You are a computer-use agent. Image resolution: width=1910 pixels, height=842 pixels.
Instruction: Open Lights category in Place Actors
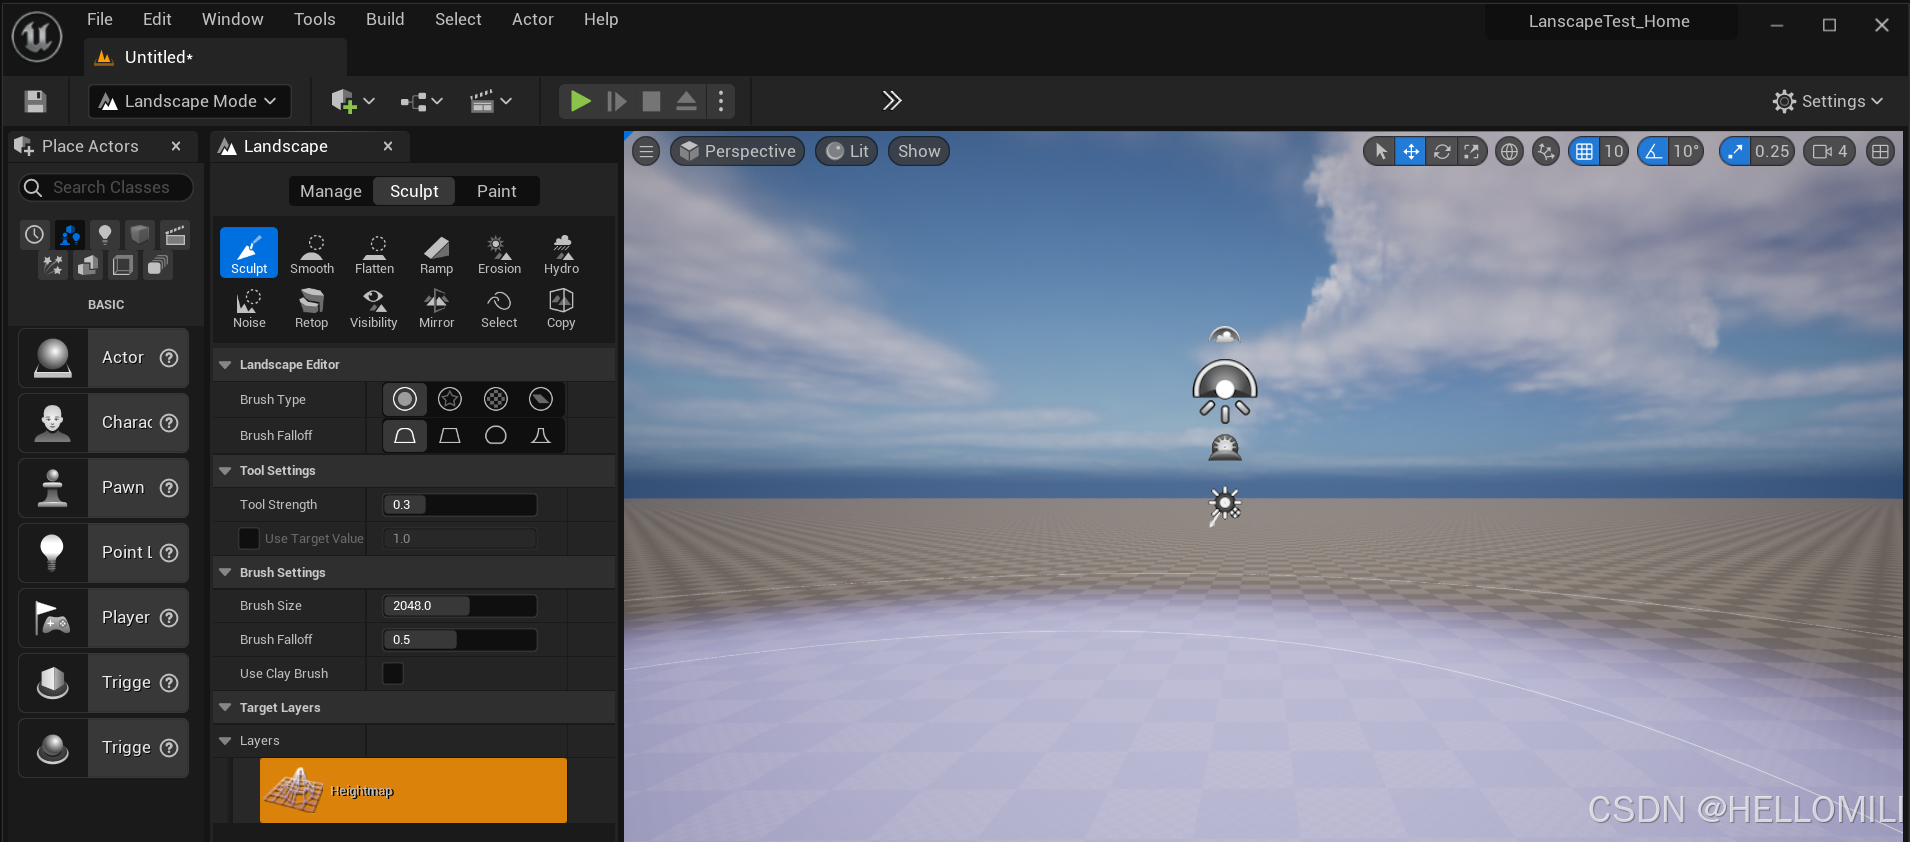[105, 234]
